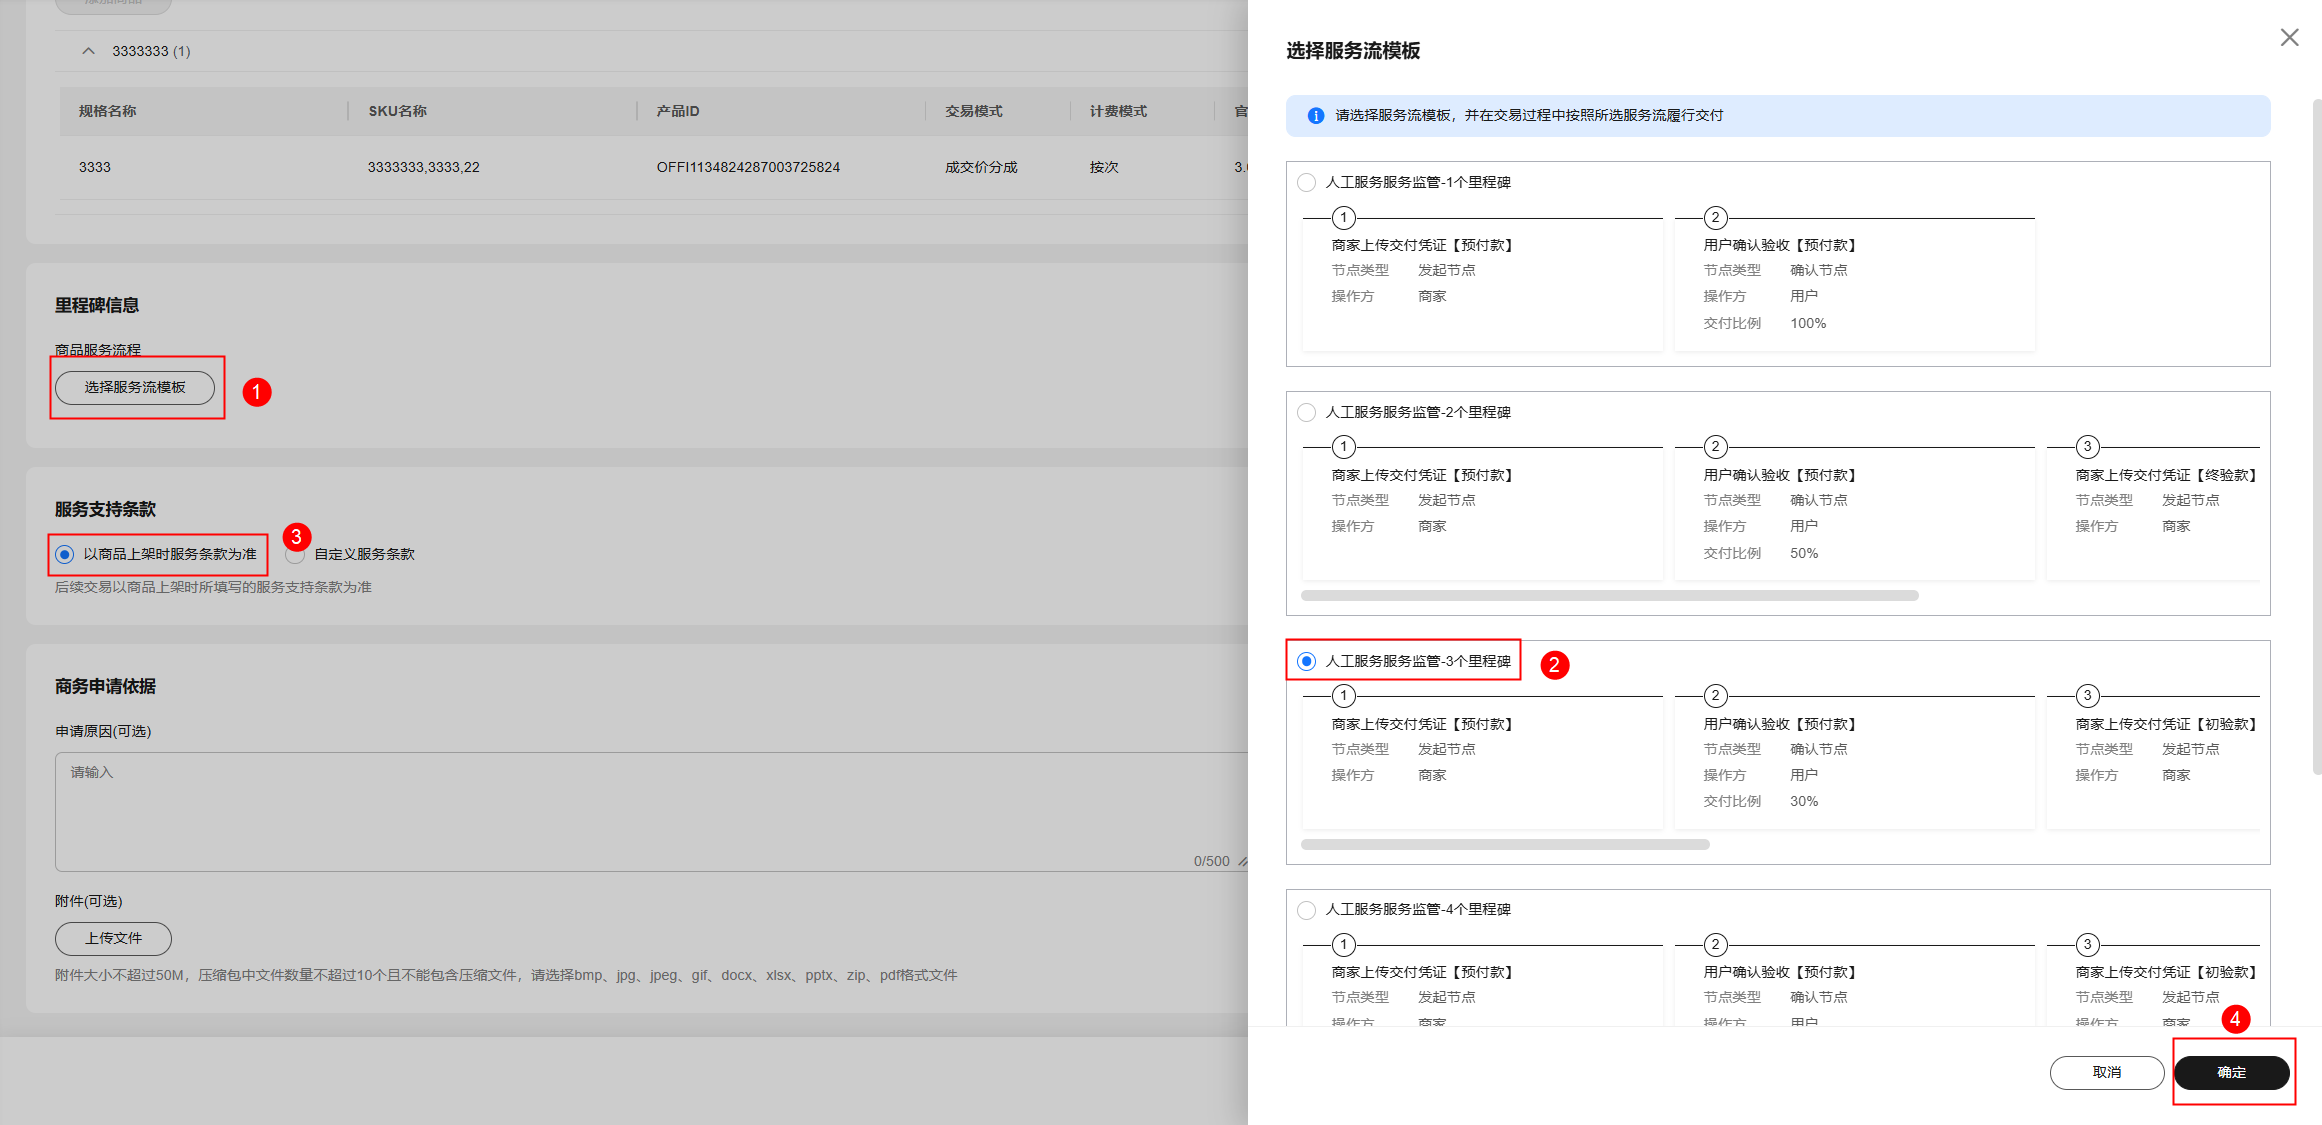Viewport: 2322px width, 1125px height.
Task: Click SKU cell 3333333,3333,22
Action: pos(423,167)
